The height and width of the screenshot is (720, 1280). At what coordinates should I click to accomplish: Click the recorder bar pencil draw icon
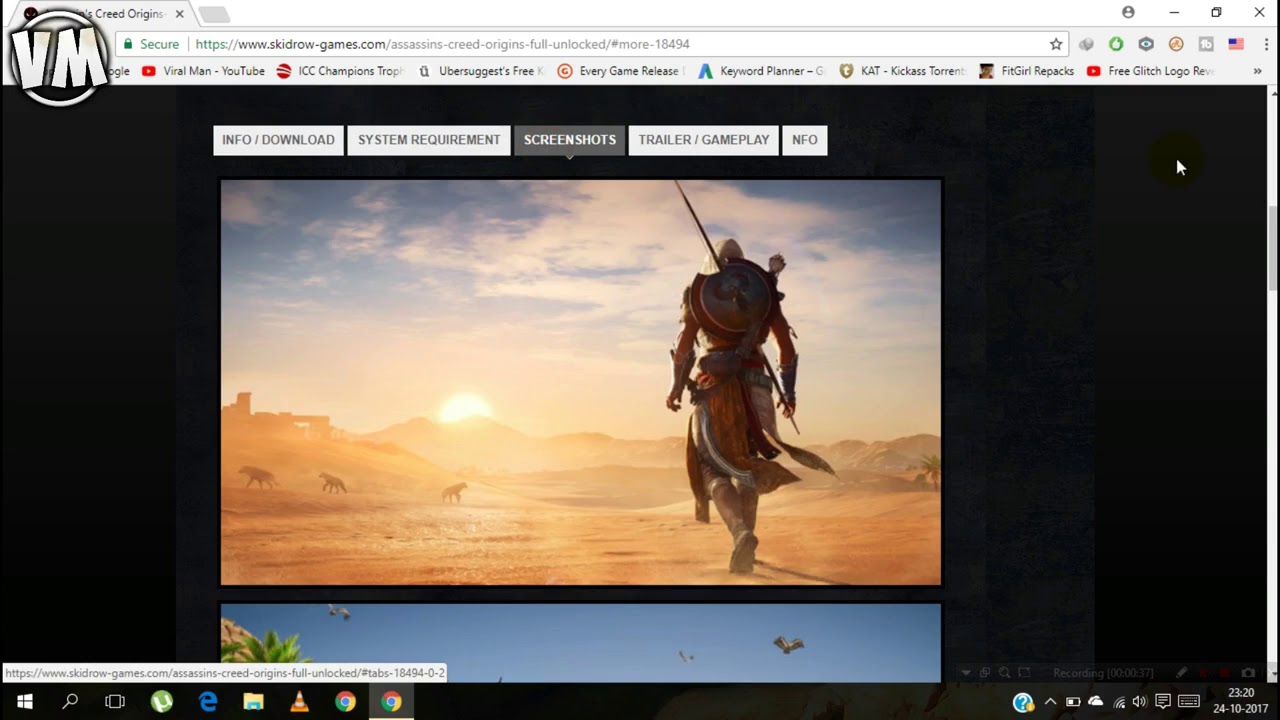coord(1181,673)
